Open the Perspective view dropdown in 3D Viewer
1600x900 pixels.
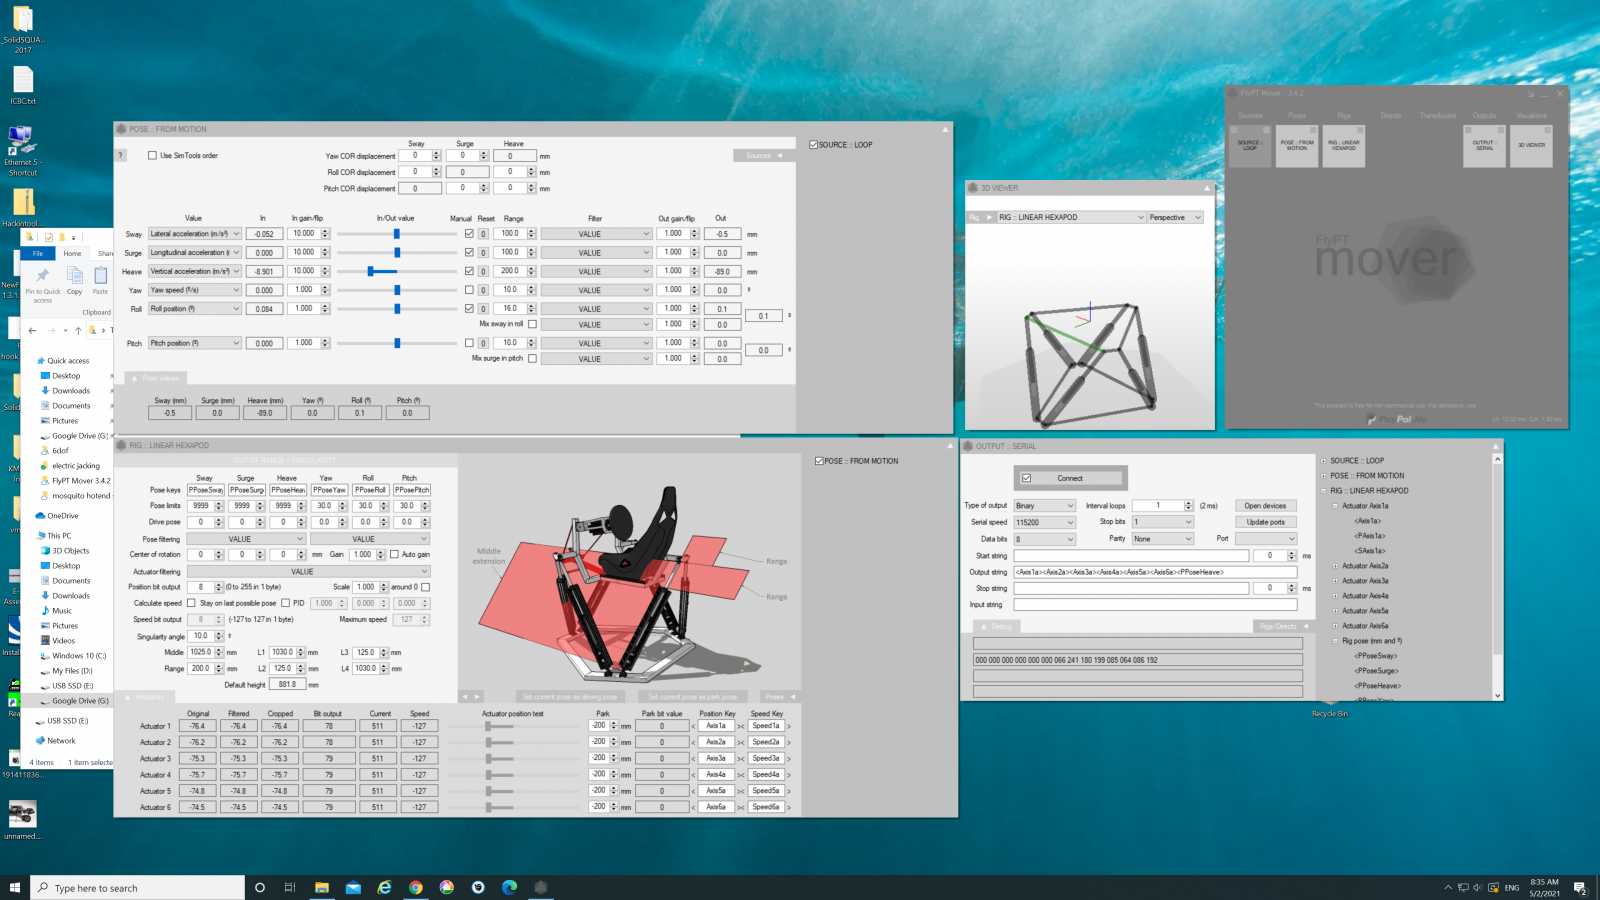pos(1174,217)
